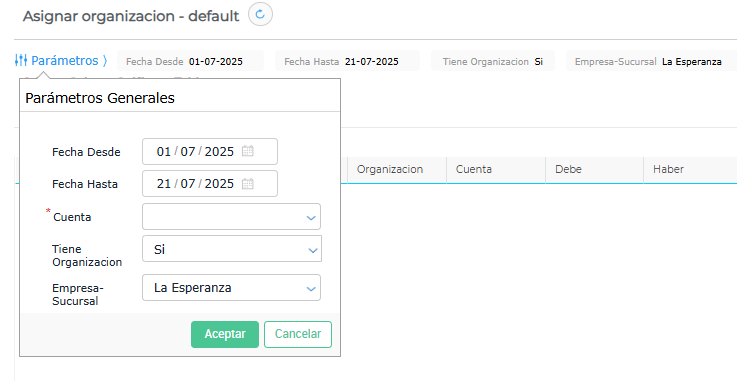The image size is (737, 381).
Task: Select the Cuenta column header
Action: [496, 170]
